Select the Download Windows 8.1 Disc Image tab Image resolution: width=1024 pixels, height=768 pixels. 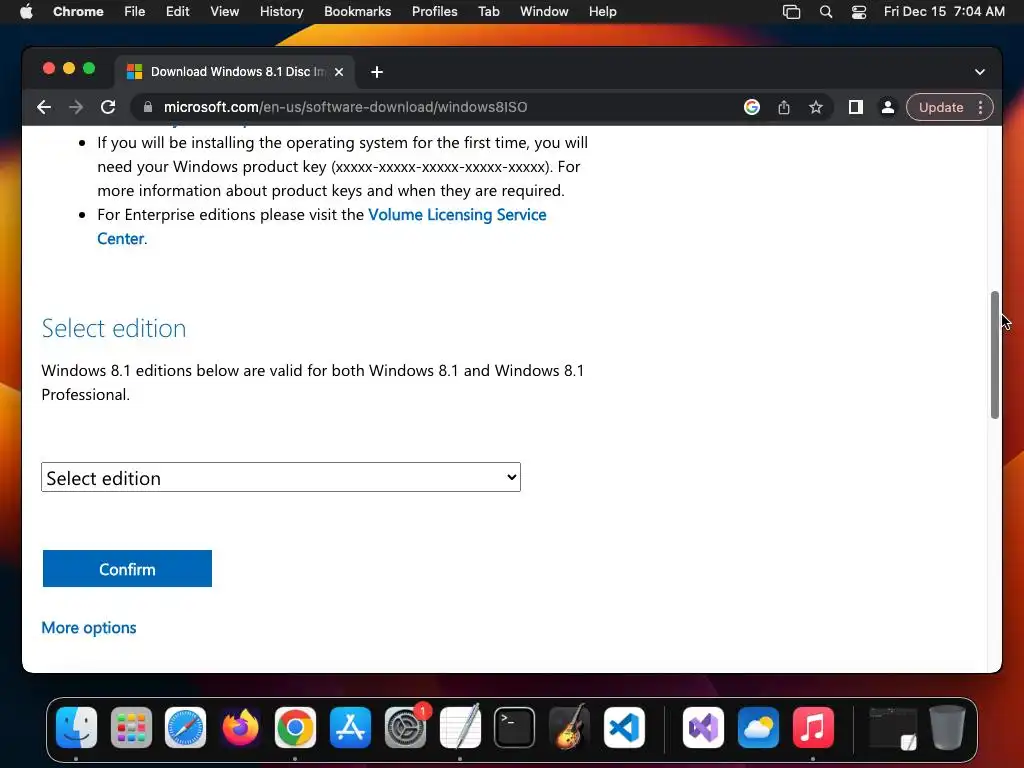tap(236, 72)
